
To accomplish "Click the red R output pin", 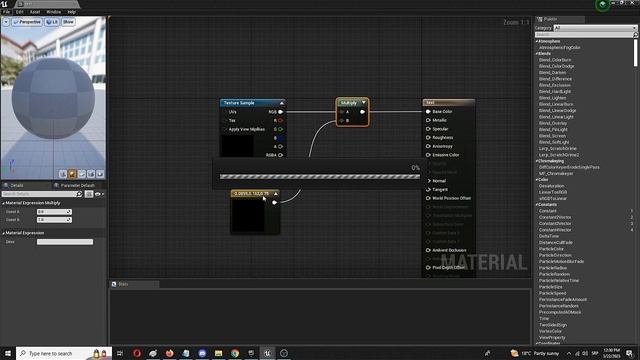I will 280,120.
